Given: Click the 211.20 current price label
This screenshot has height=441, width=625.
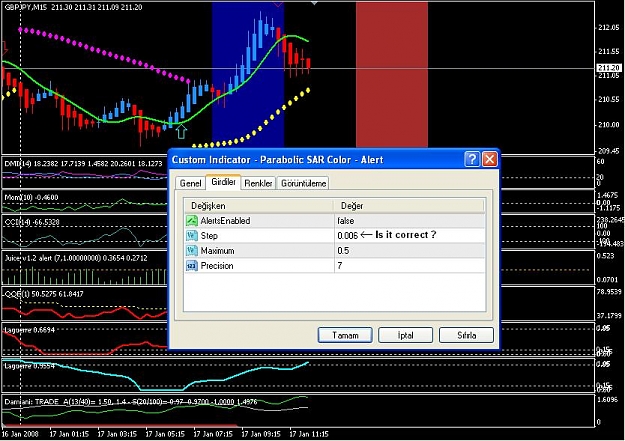Looking at the screenshot, I should coord(609,68).
